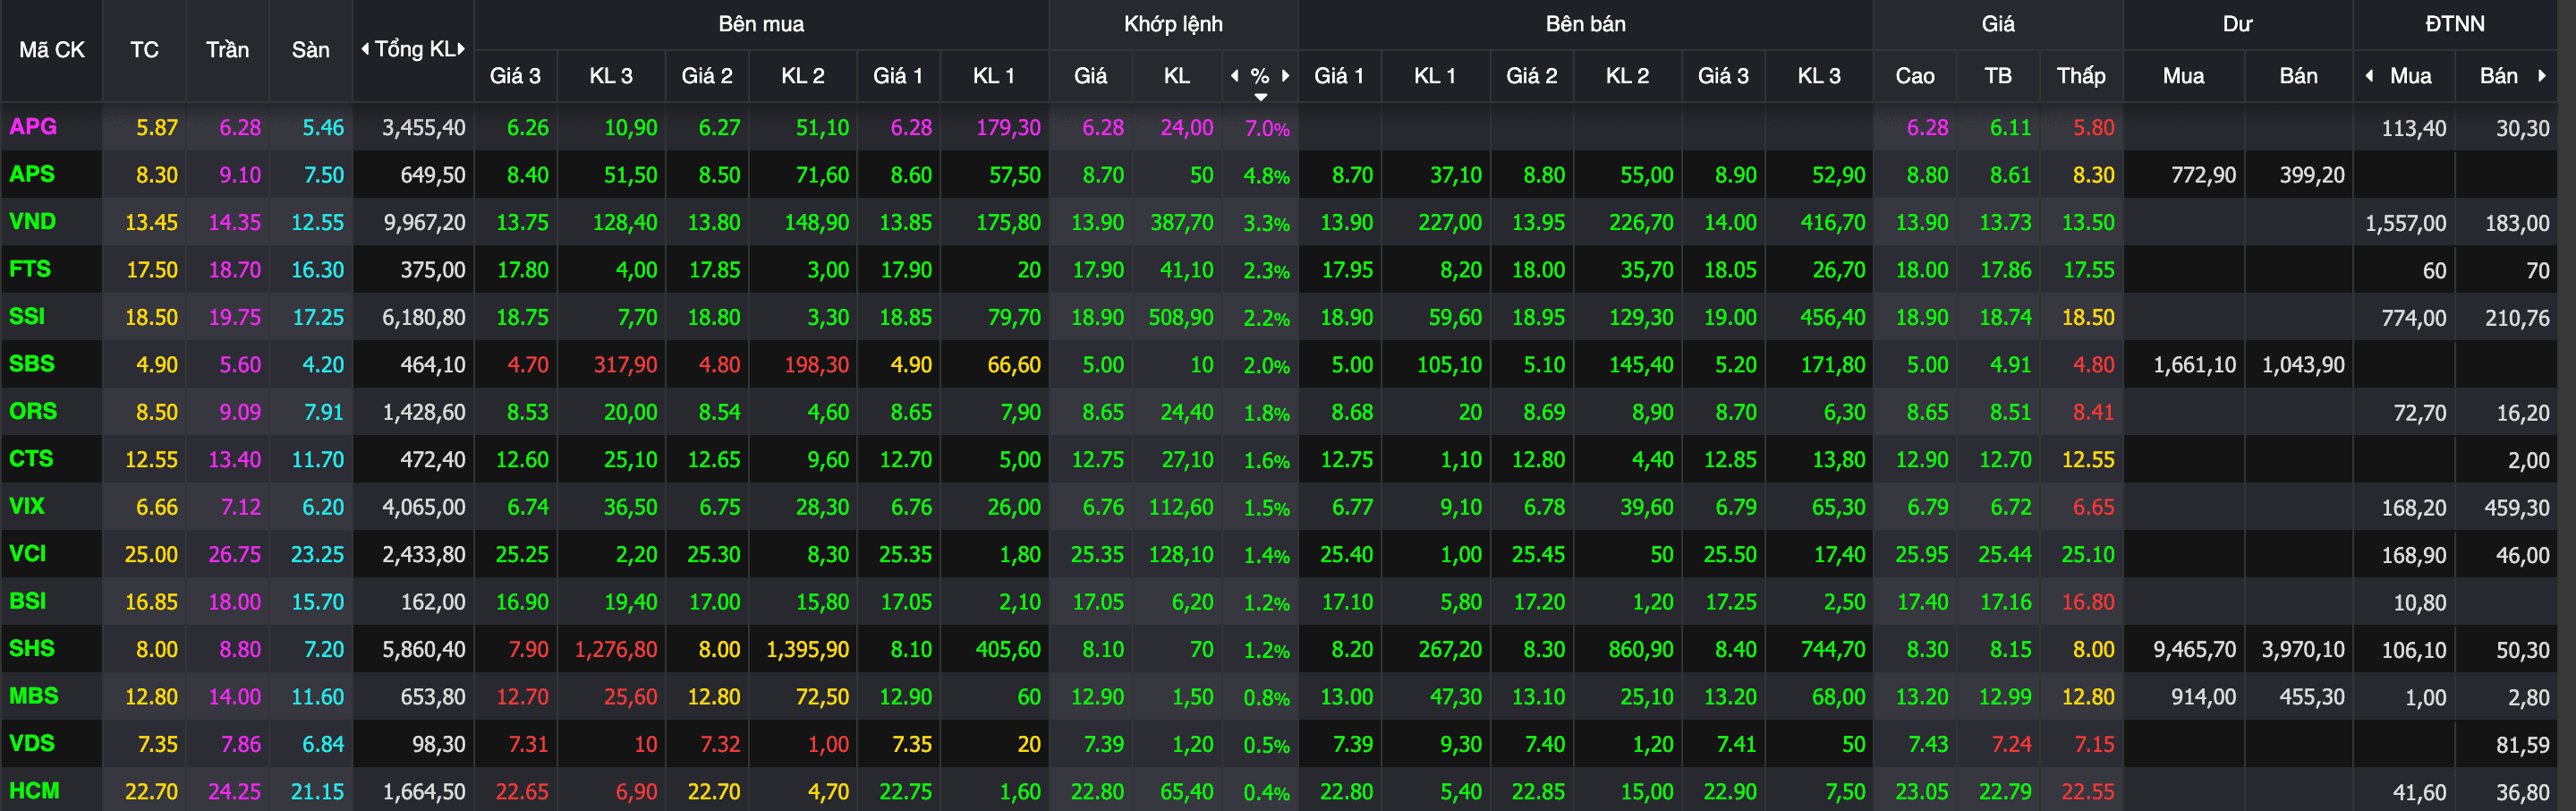
Task: Click the Thấp low price header
Action: tap(2081, 76)
